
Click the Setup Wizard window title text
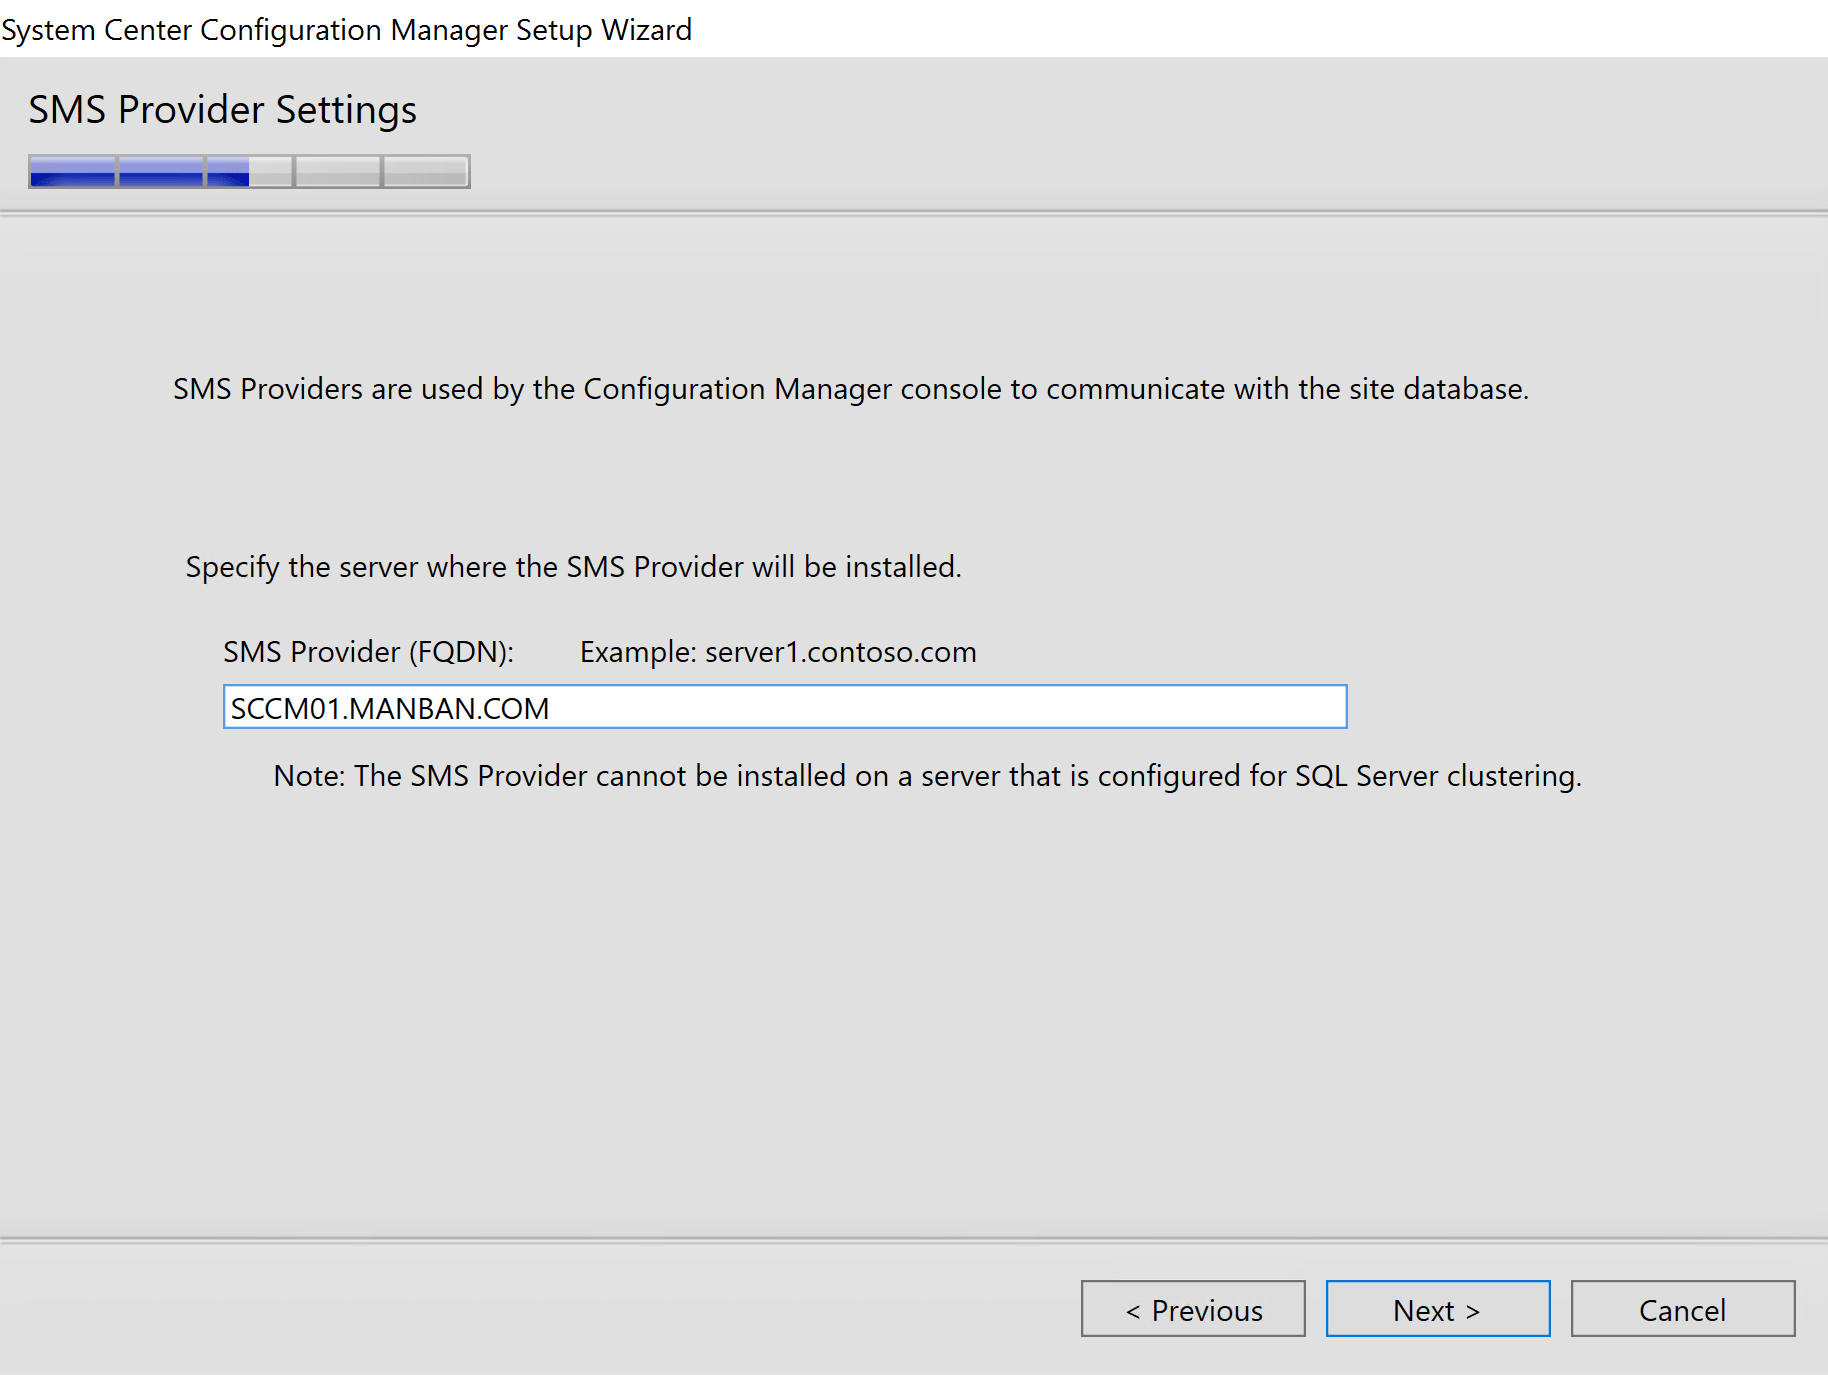tap(346, 30)
